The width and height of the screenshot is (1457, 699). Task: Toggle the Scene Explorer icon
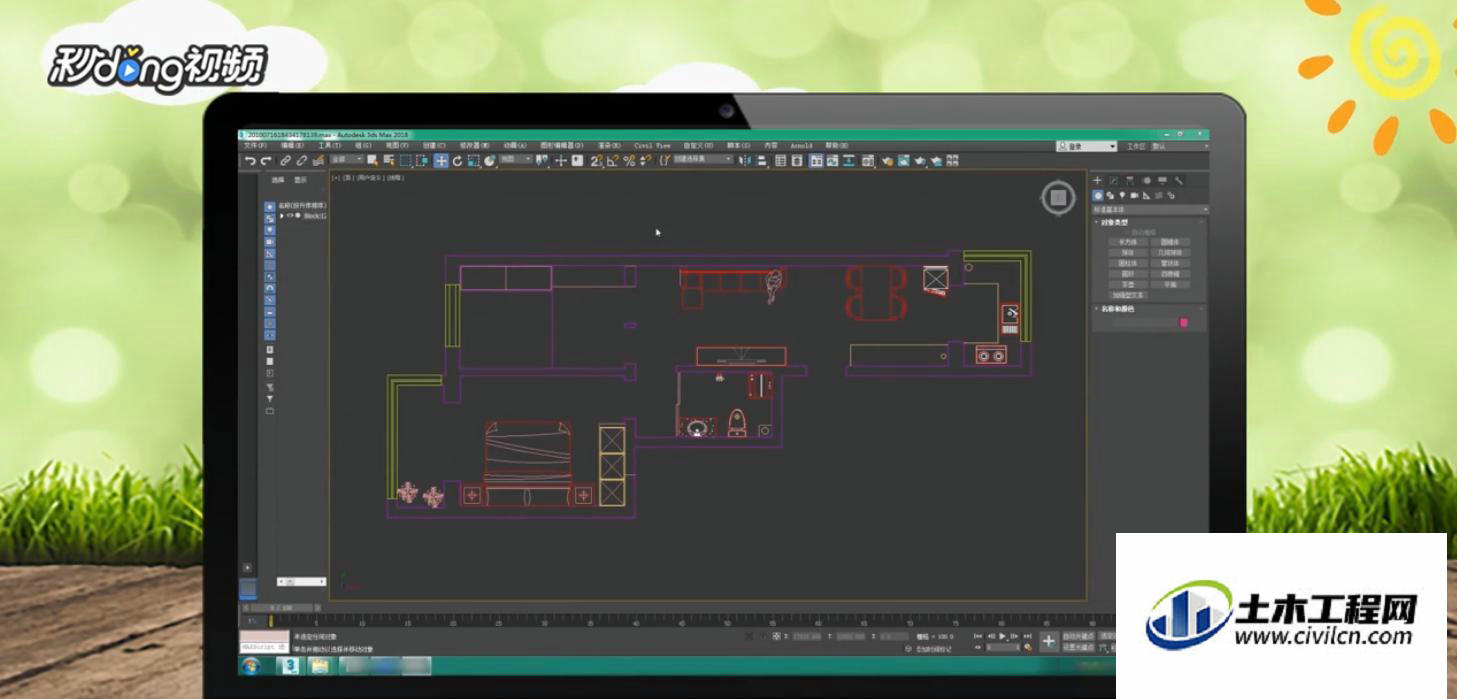pos(780,161)
